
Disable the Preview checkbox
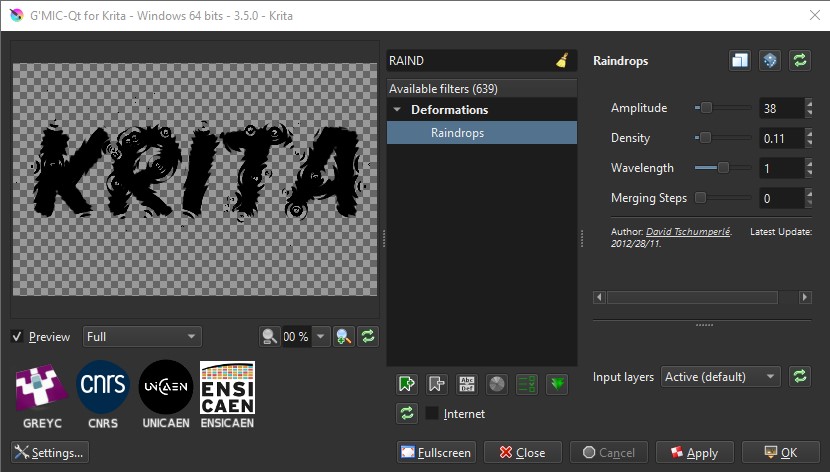coord(17,337)
